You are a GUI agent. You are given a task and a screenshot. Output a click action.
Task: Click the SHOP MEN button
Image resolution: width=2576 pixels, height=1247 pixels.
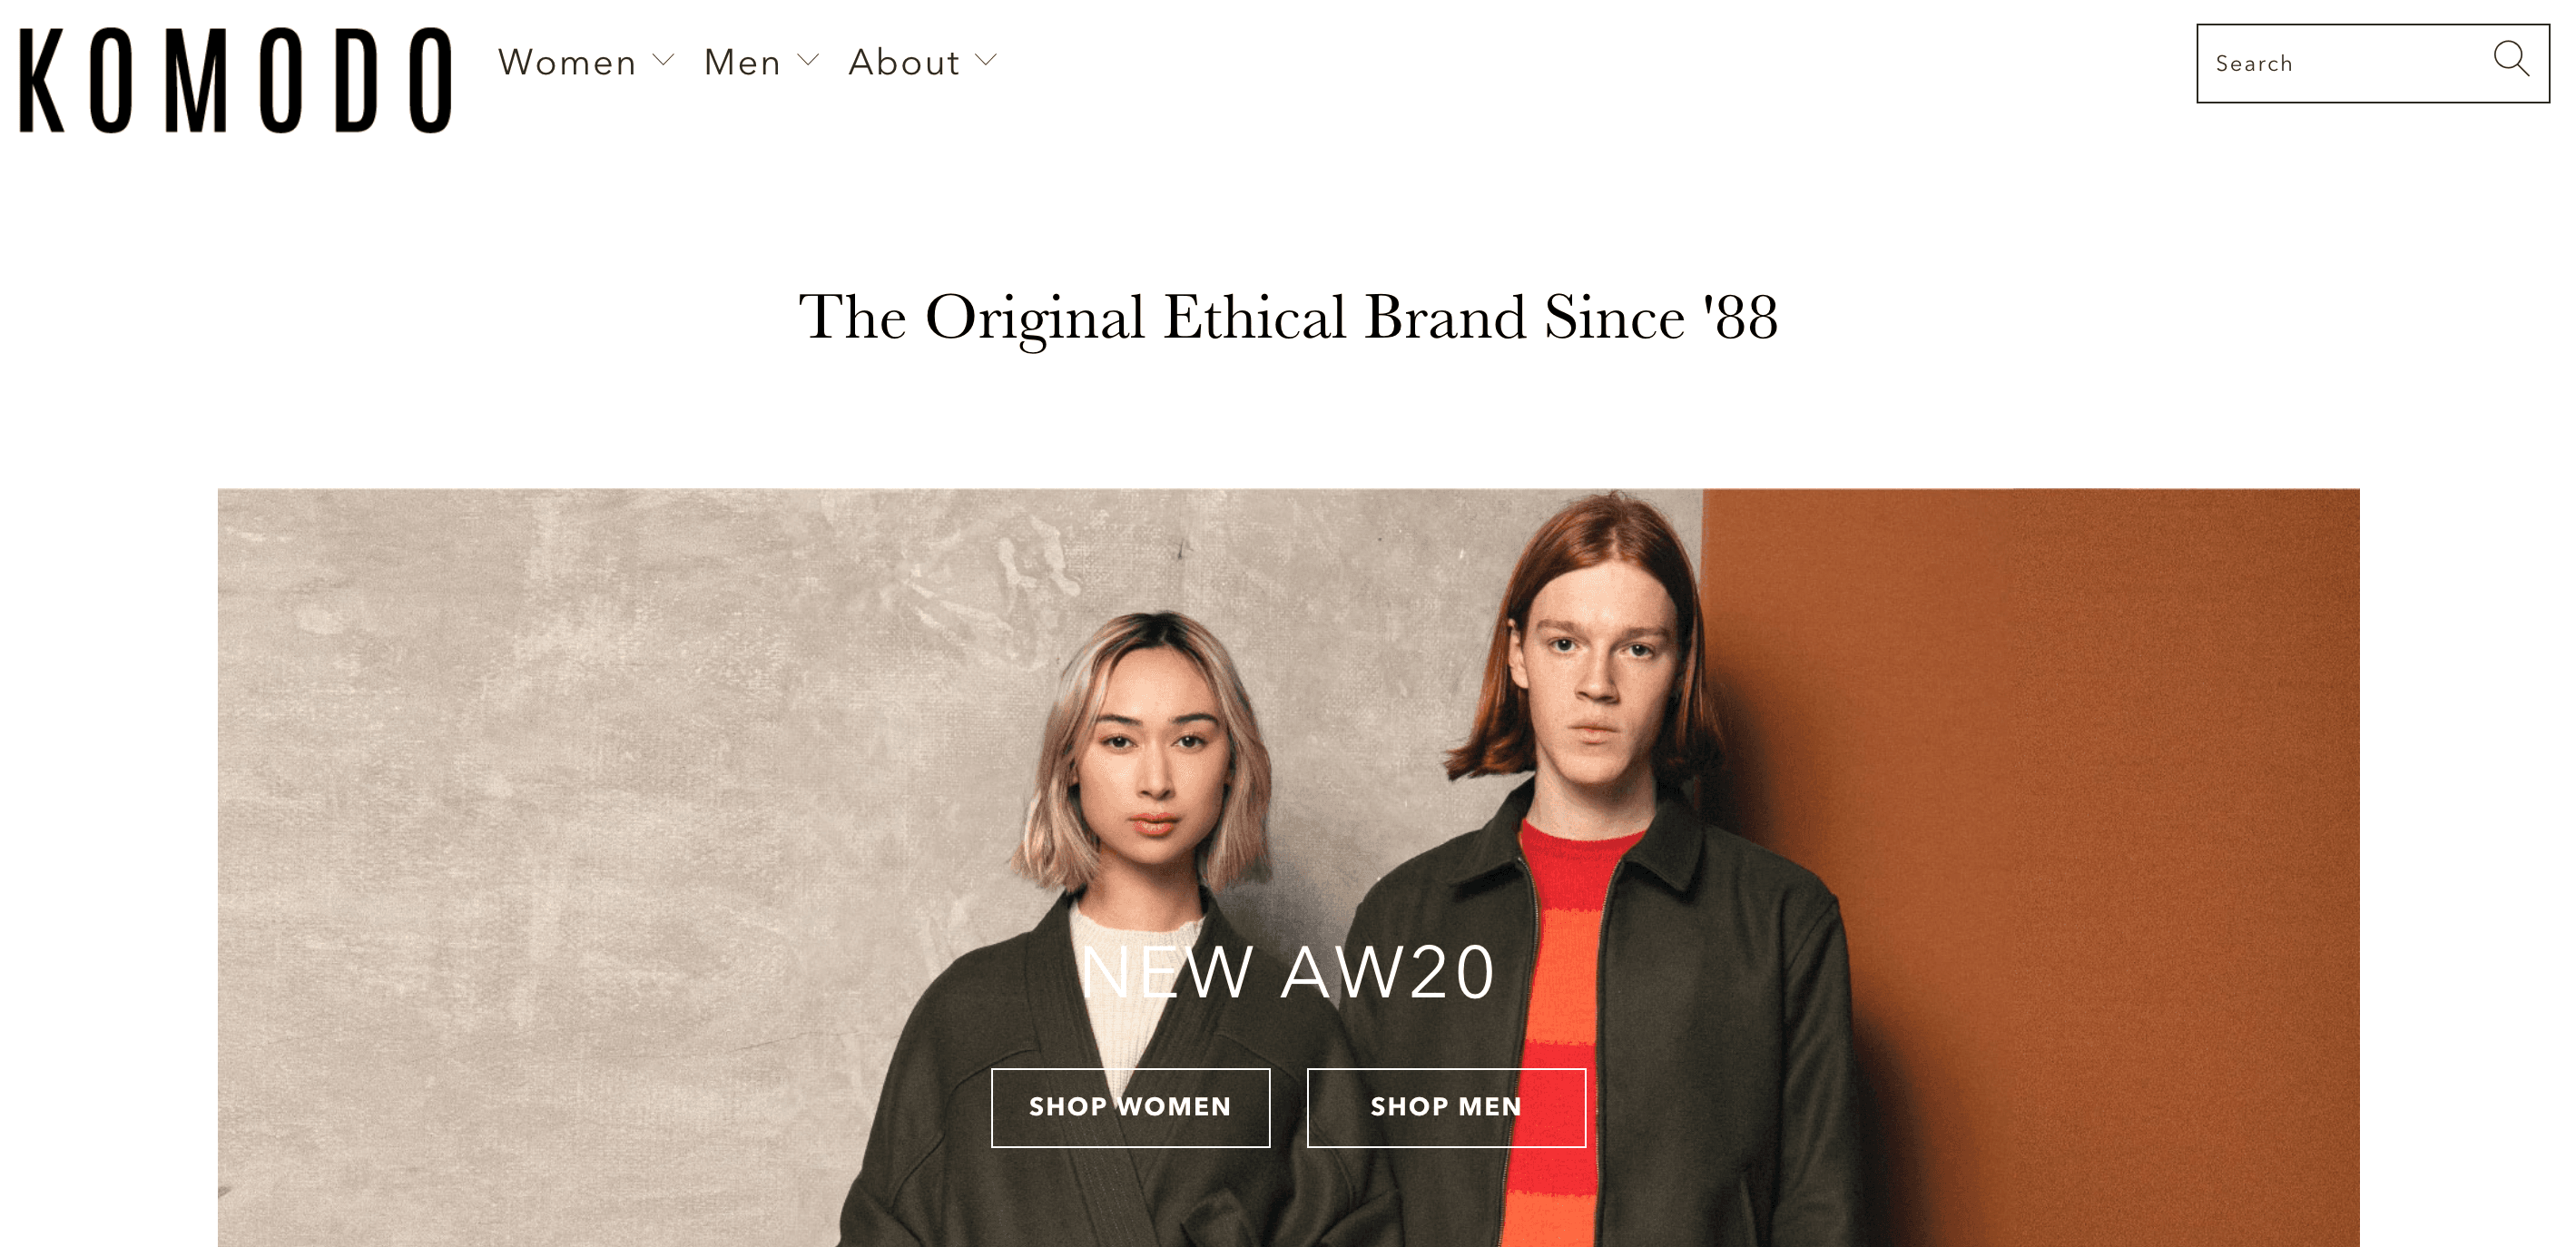tap(1446, 1107)
